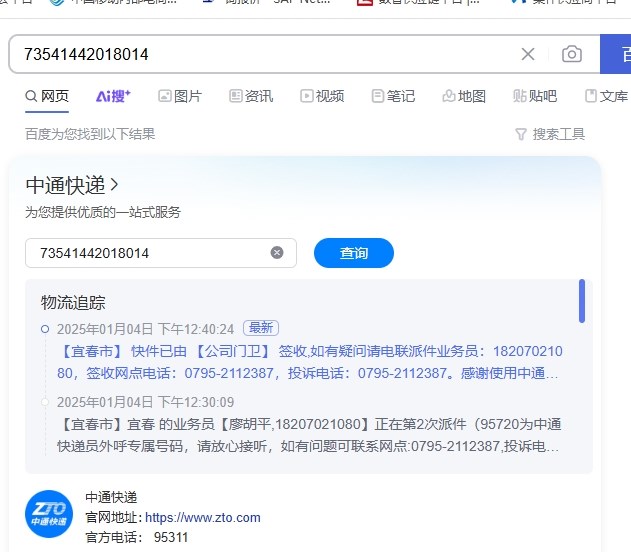Clear the tracking number with the round X icon
631x552 pixels.
pos(277,253)
